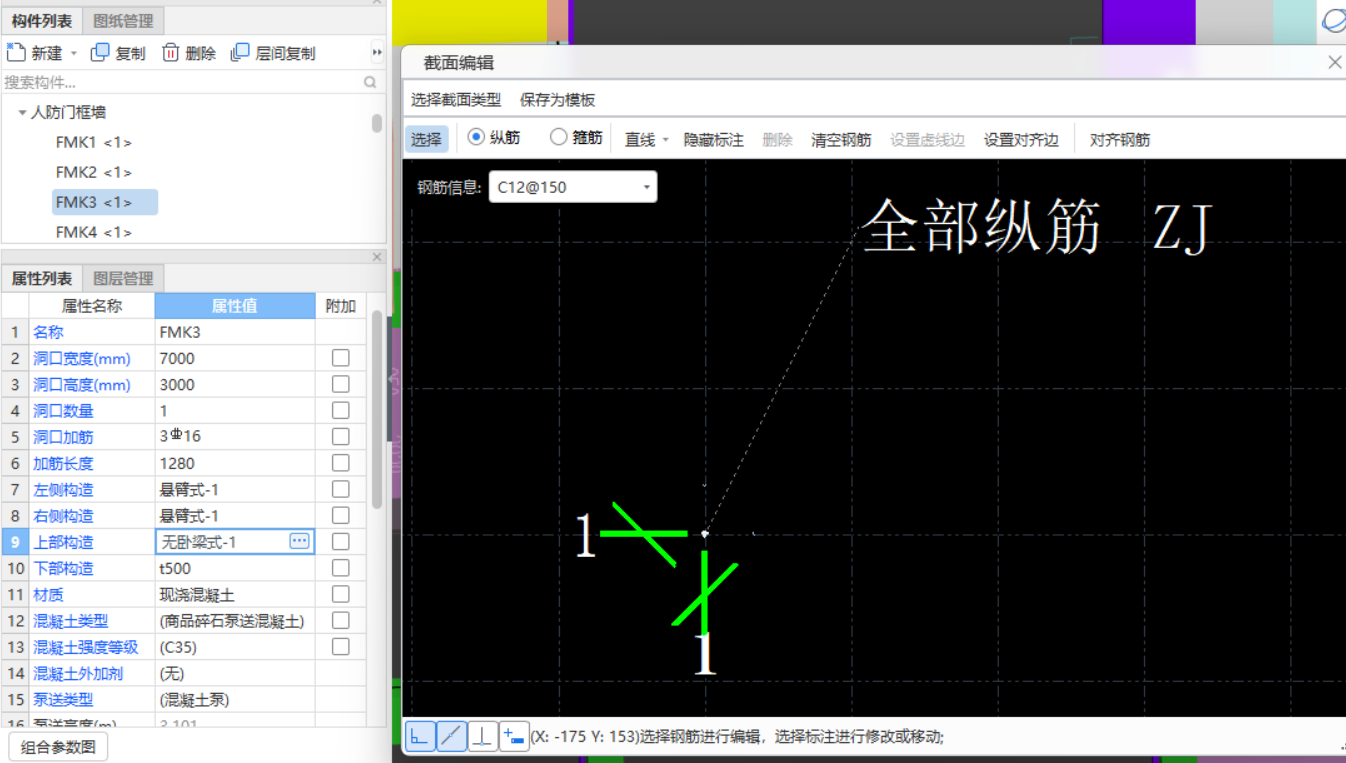The height and width of the screenshot is (763, 1346).
Task: Select the 箍筋 radio button
Action: 559,137
